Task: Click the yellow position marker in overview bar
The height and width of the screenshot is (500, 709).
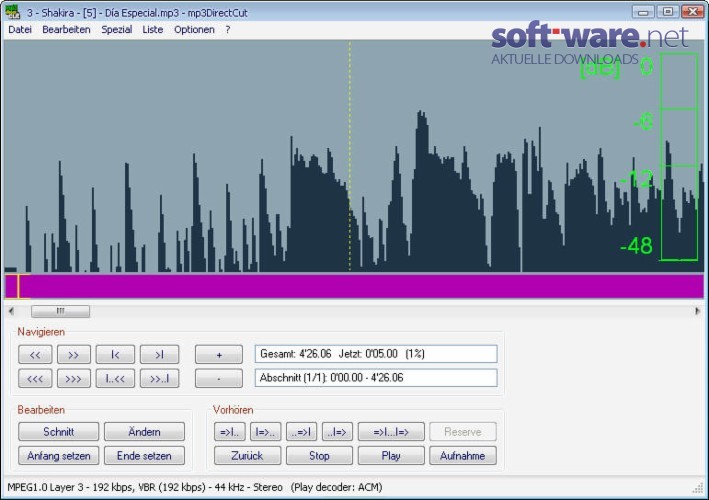Action: pos(18,287)
